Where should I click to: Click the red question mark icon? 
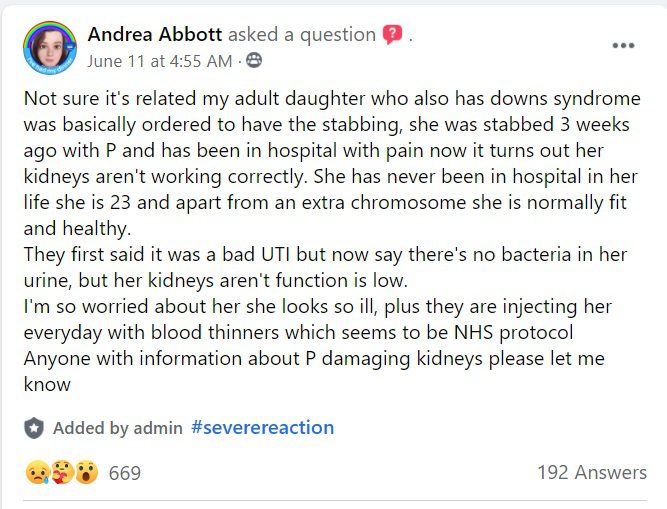point(392,34)
